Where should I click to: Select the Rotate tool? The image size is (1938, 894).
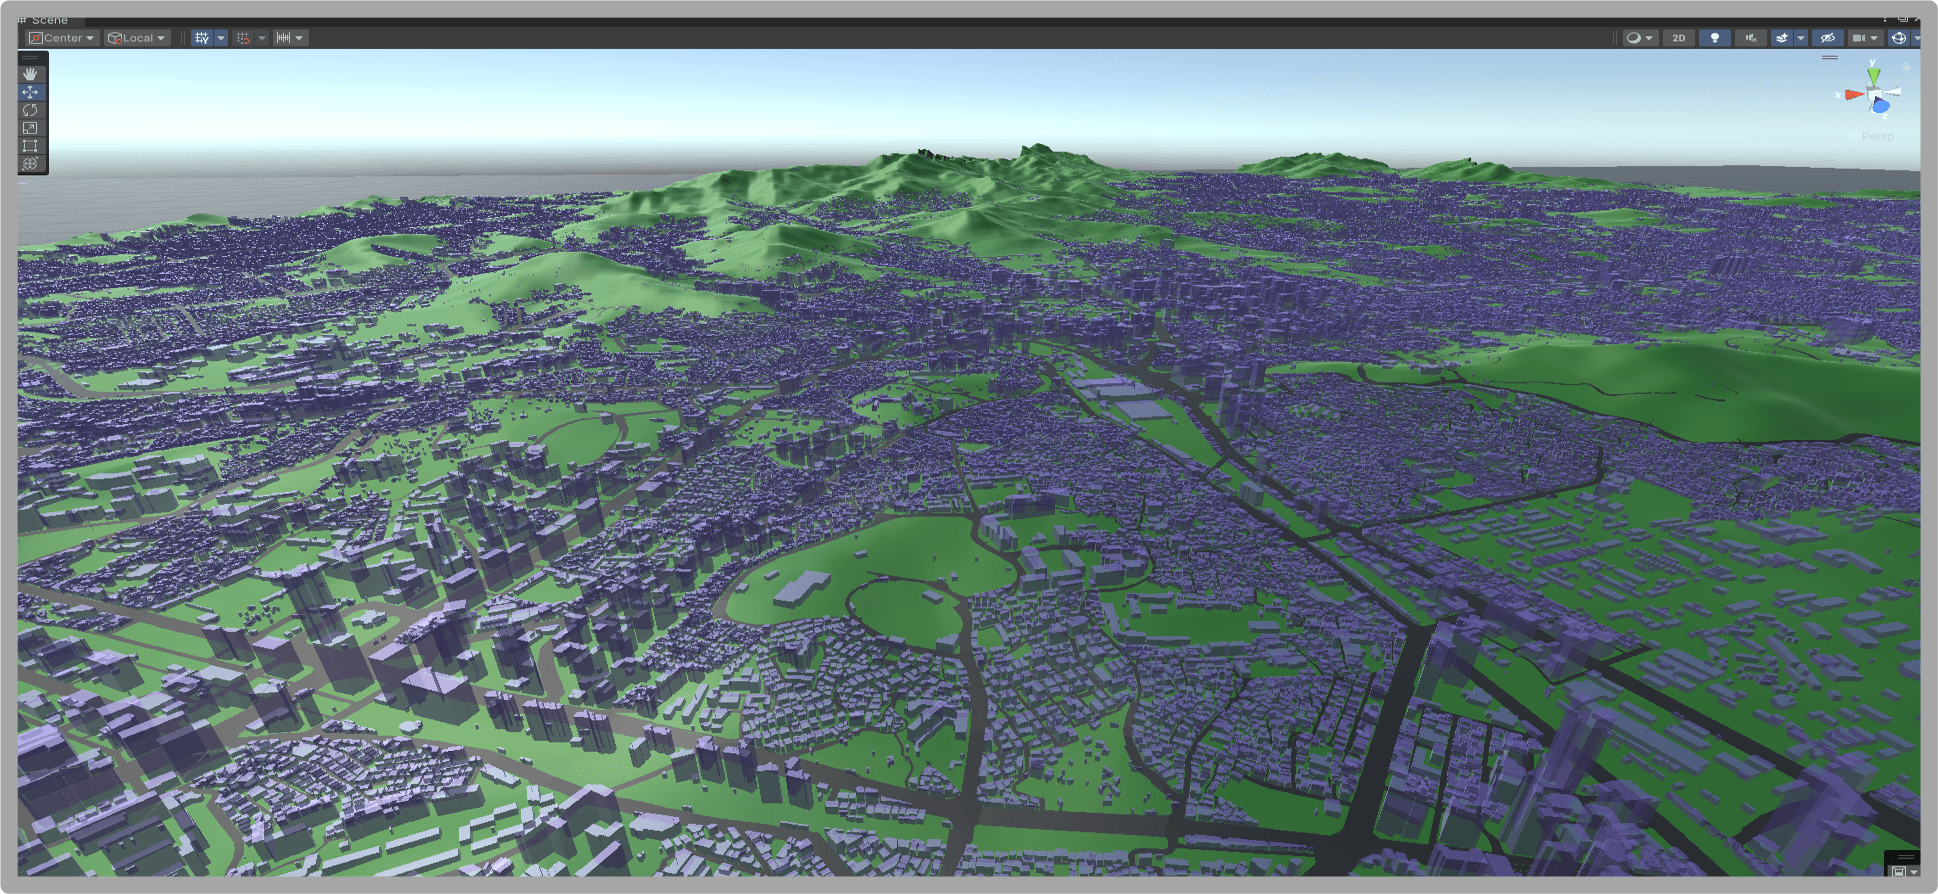pyautogui.click(x=30, y=110)
